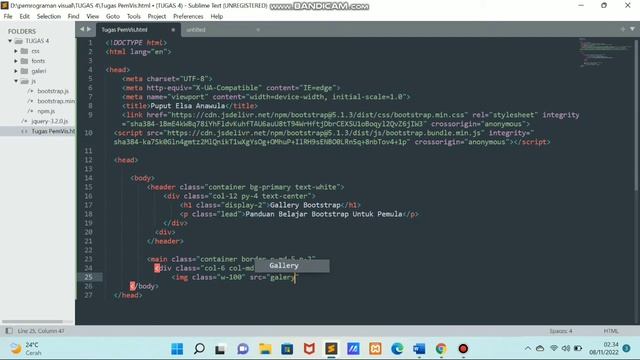Open Chat from taskbar
This screenshot has height=360, width=640.
click(243, 349)
